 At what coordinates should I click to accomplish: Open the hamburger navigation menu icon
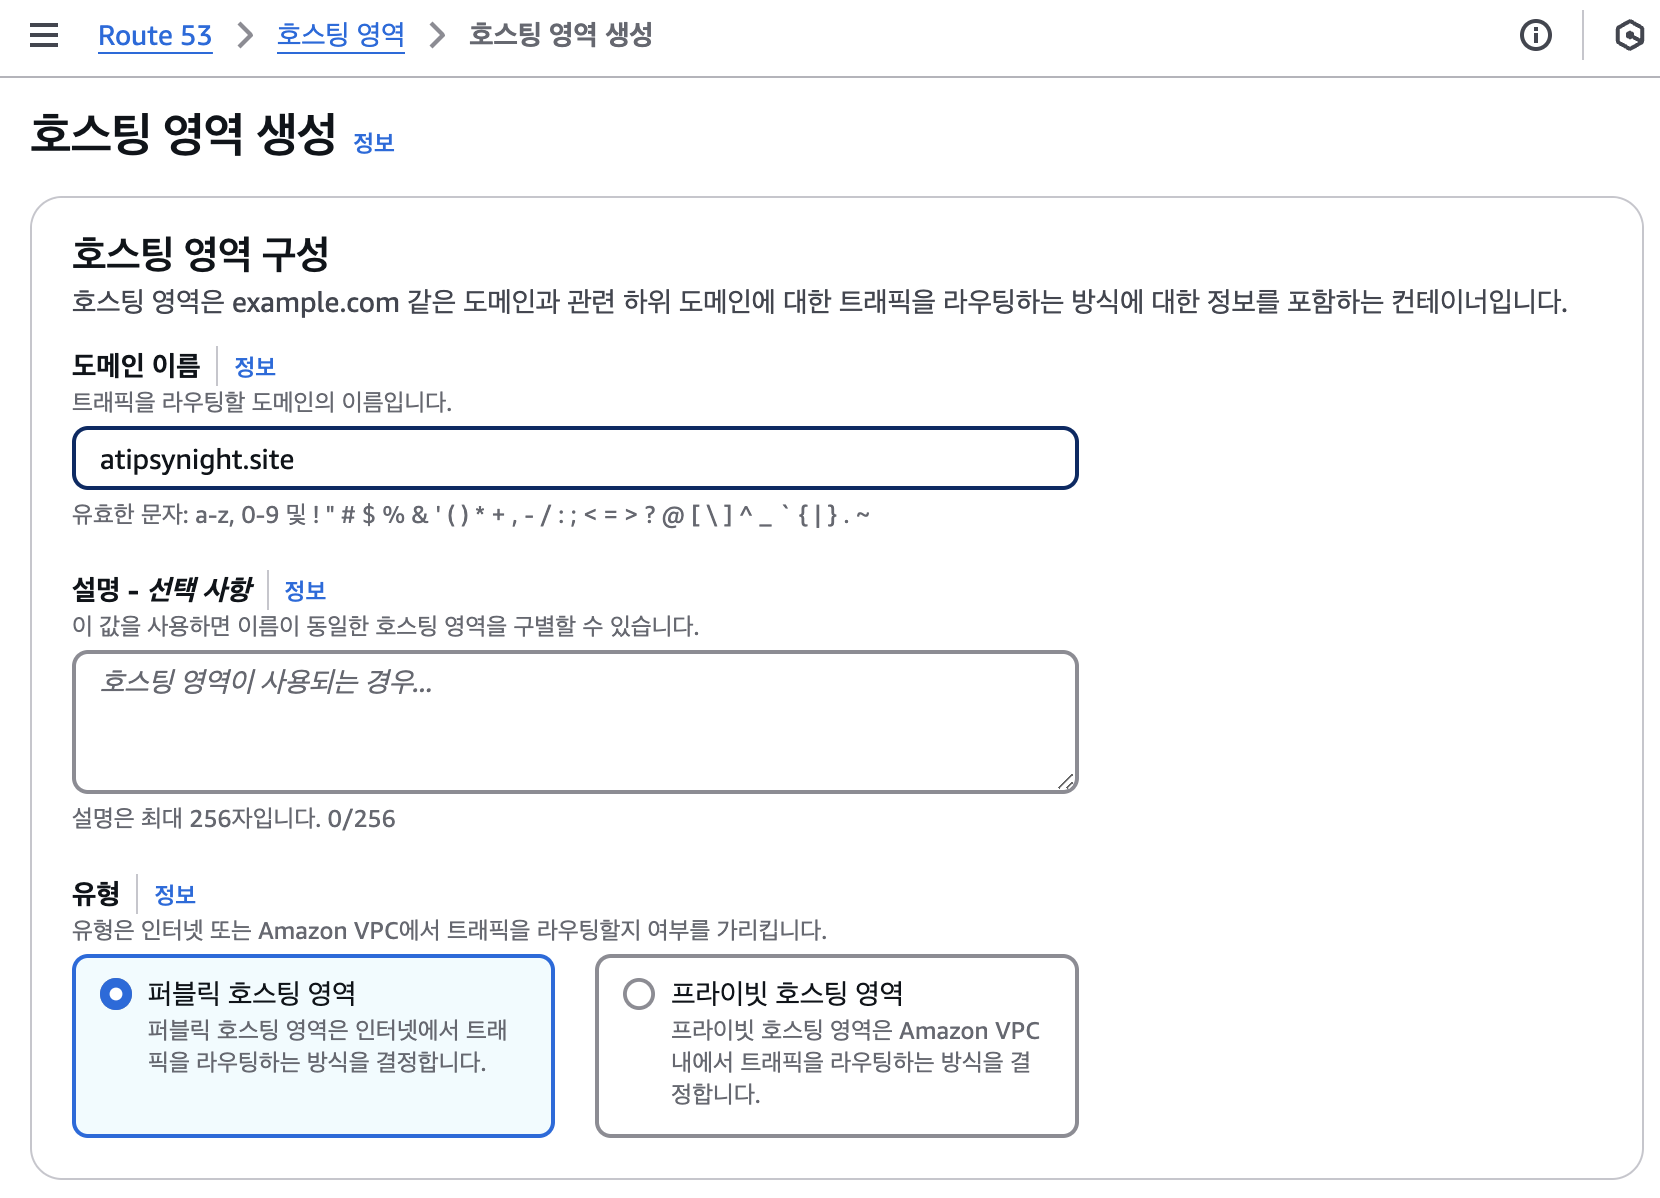click(x=44, y=35)
